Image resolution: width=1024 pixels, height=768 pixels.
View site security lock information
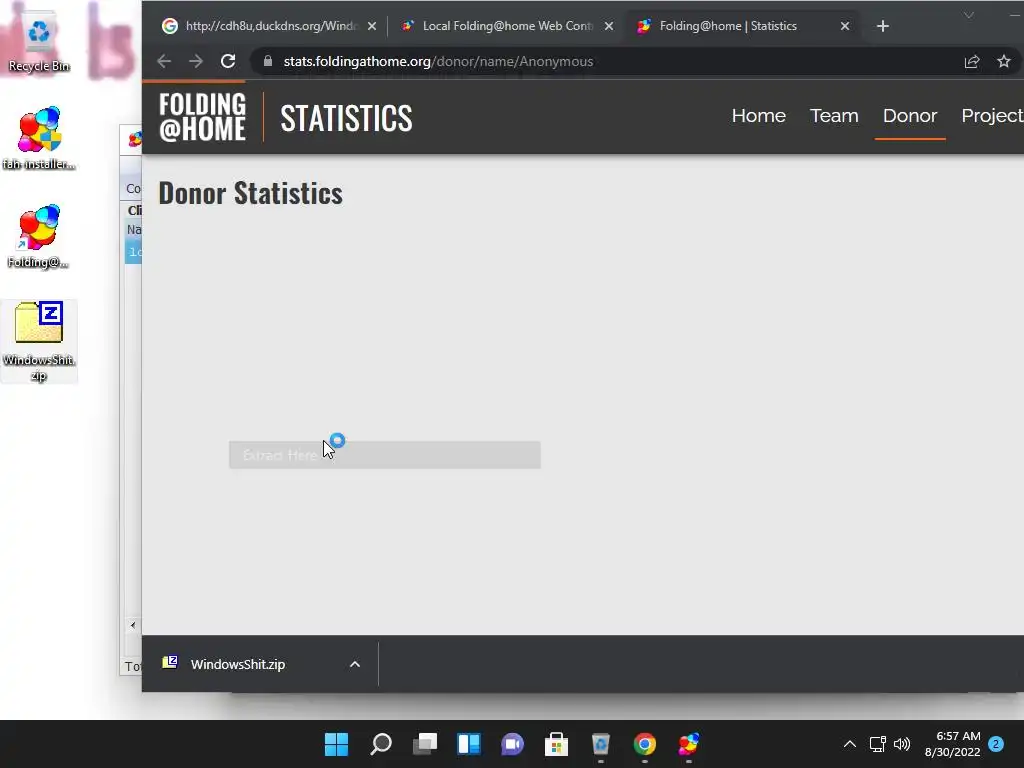click(268, 61)
